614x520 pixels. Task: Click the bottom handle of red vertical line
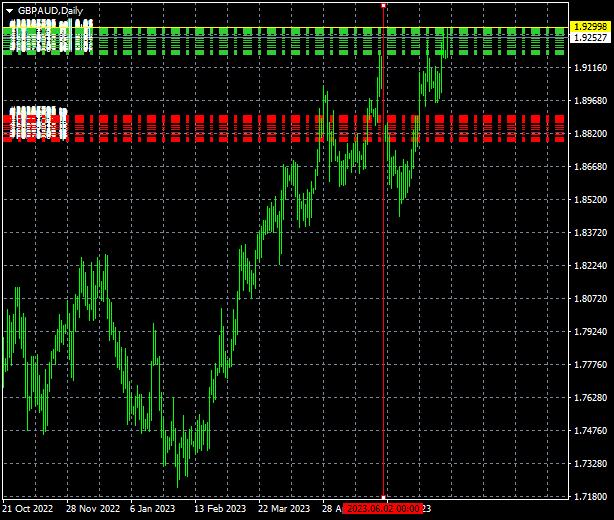point(384,497)
